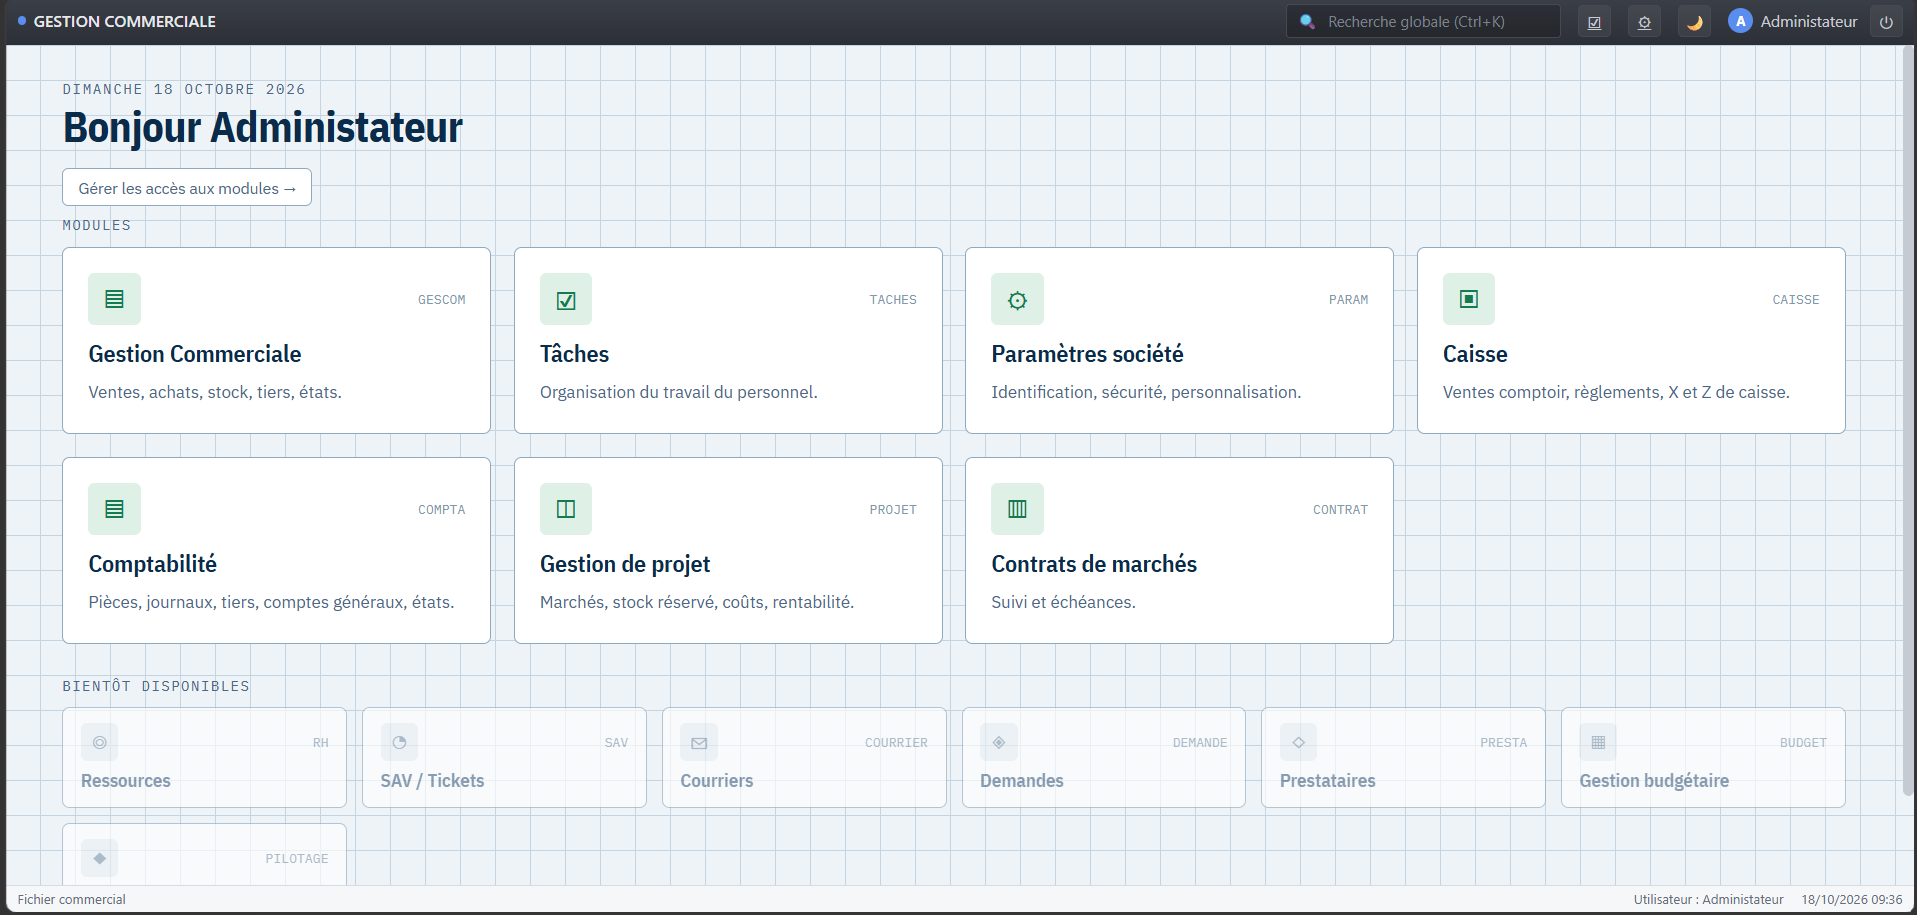Click the 'Prestataires' card label

click(x=1328, y=781)
